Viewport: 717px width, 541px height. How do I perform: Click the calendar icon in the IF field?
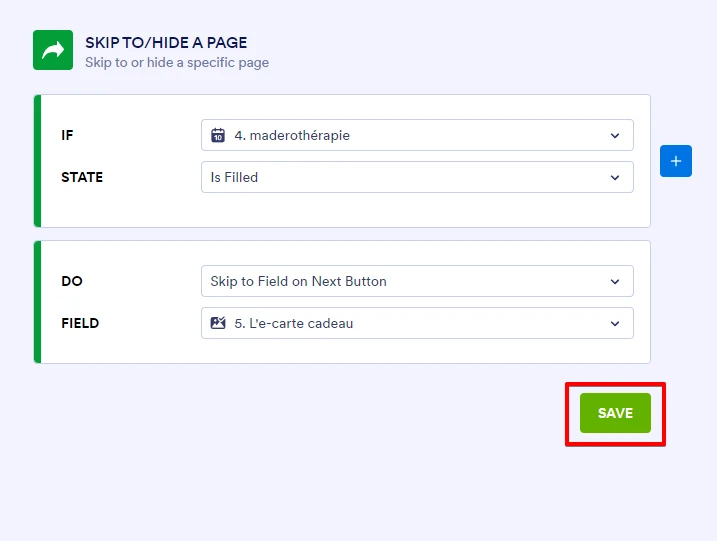[x=218, y=135]
